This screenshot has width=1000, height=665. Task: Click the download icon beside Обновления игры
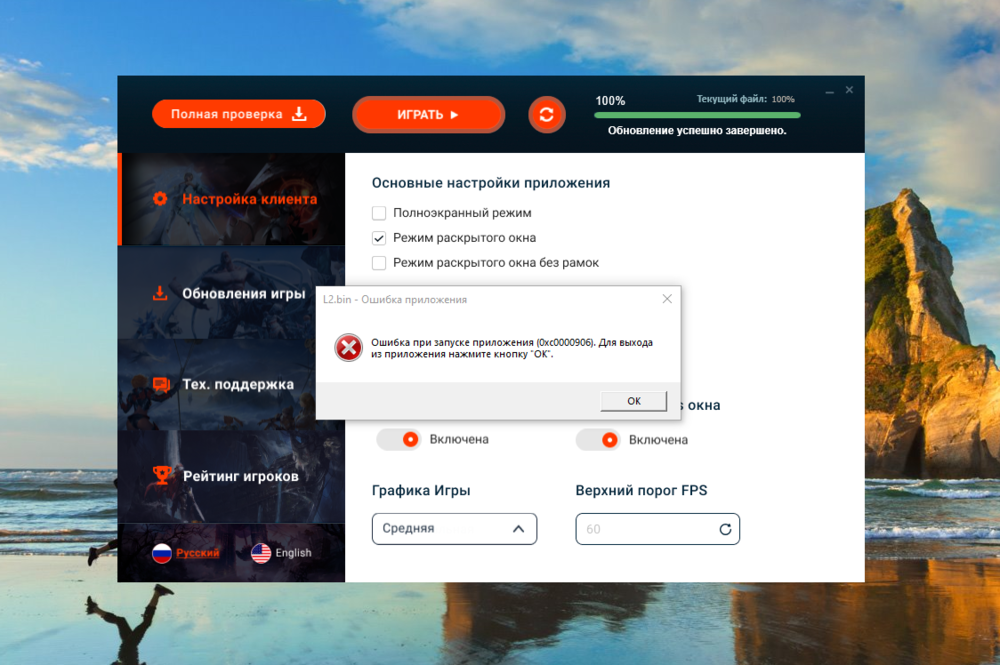click(x=160, y=294)
